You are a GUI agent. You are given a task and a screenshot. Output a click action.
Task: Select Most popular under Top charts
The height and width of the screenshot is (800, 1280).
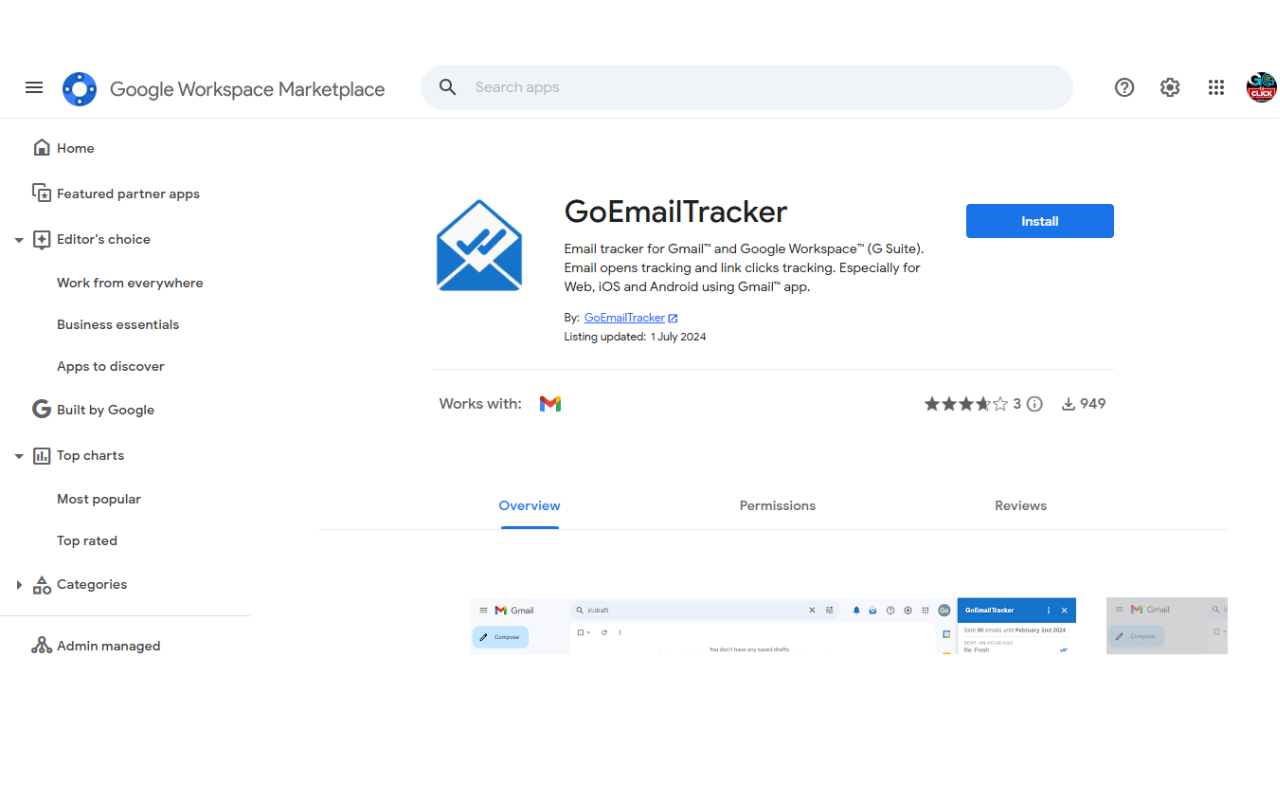(99, 498)
